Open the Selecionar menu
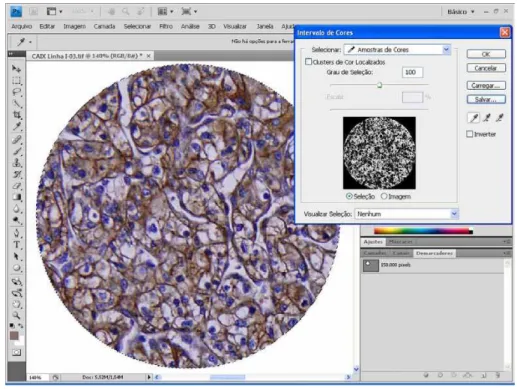The width and height of the screenshot is (517, 389). pos(137,26)
